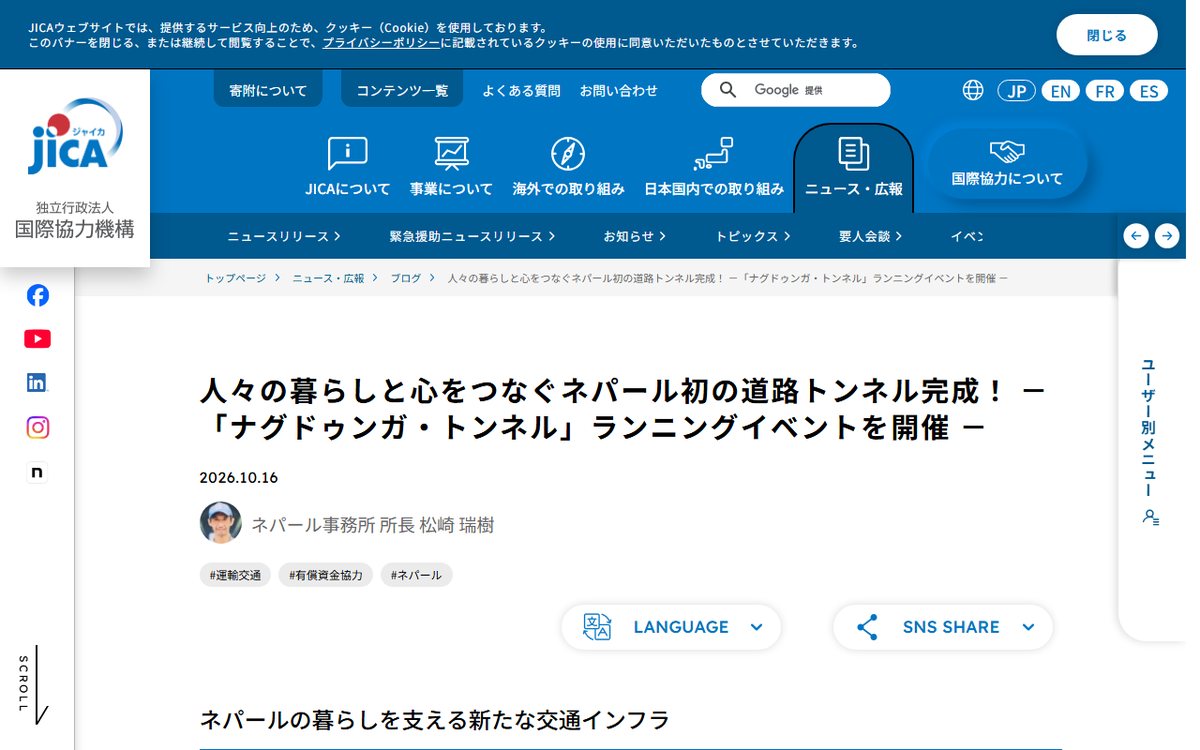Select #ネパール tag
Viewport: 1200px width, 750px height.
(x=416, y=575)
